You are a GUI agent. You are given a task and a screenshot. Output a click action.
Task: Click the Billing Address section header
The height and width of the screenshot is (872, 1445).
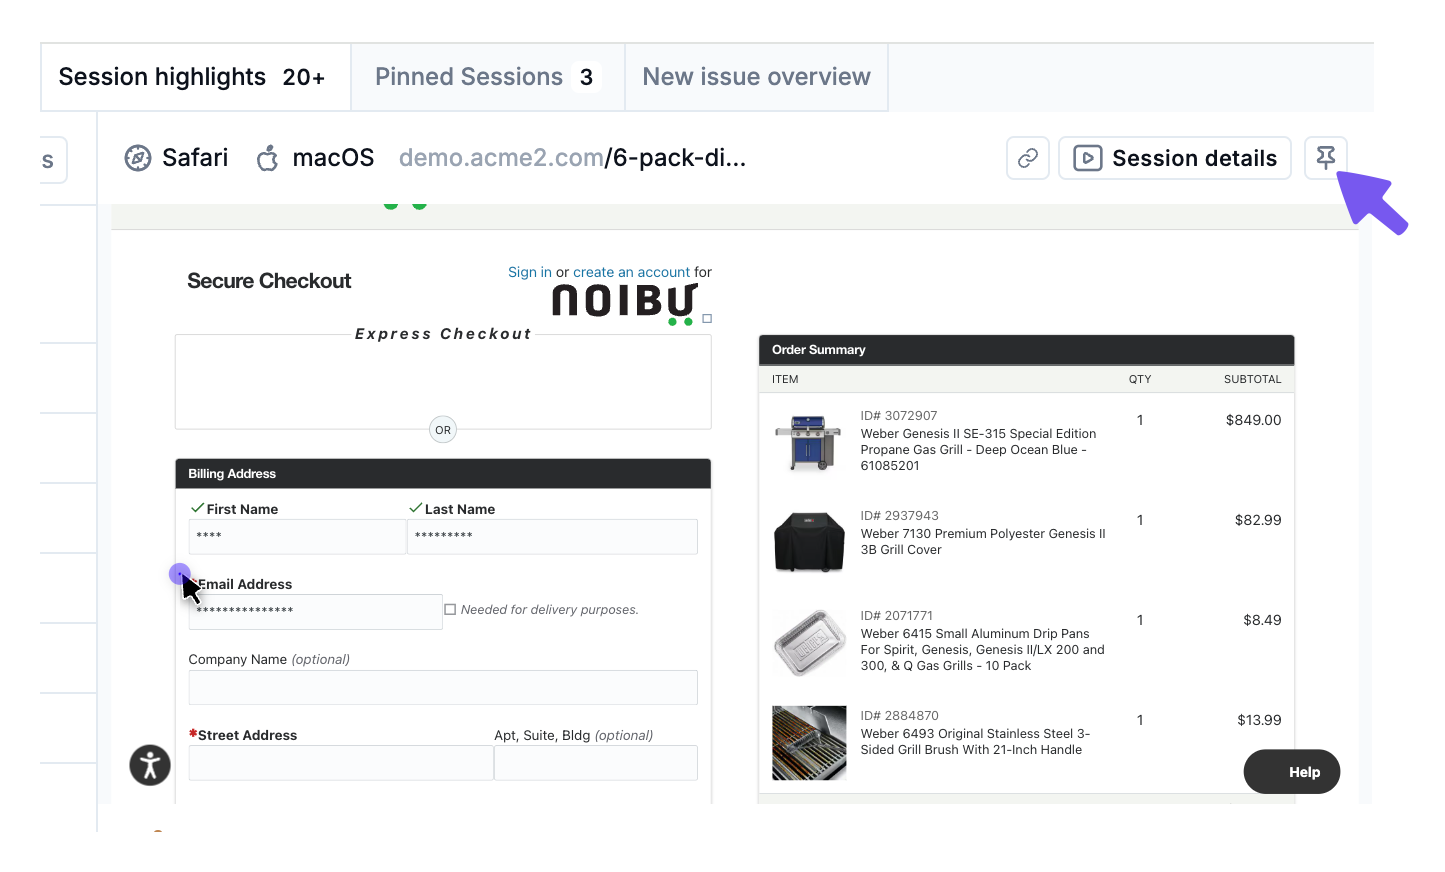pyautogui.click(x=443, y=474)
